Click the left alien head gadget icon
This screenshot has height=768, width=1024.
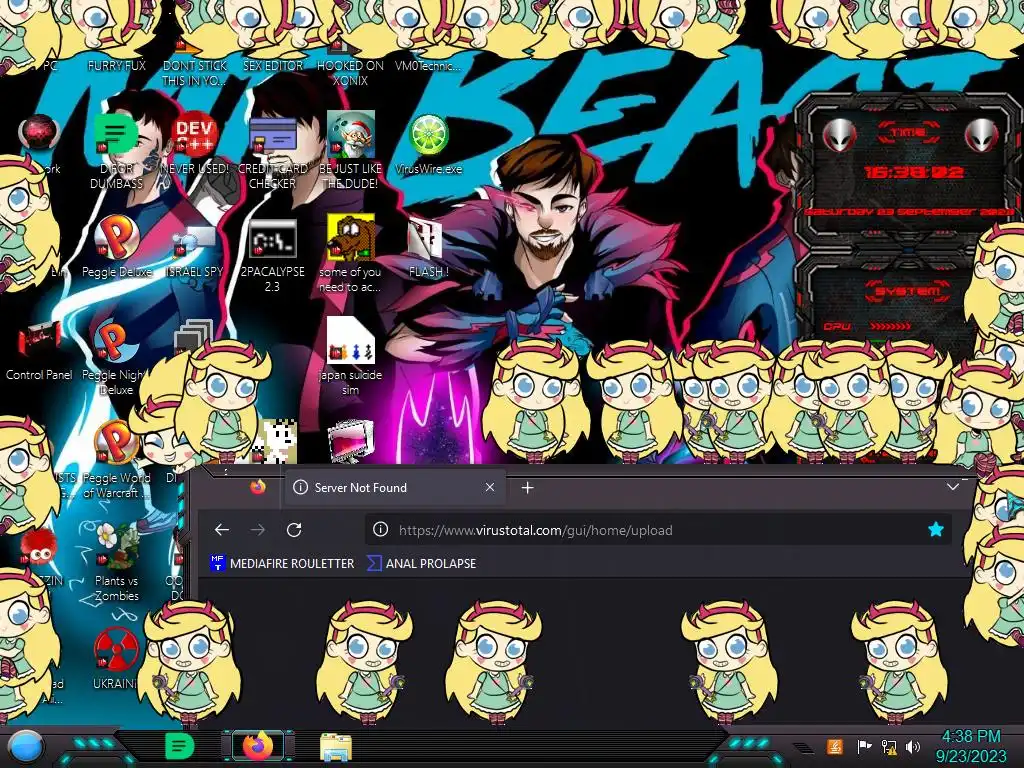[839, 135]
